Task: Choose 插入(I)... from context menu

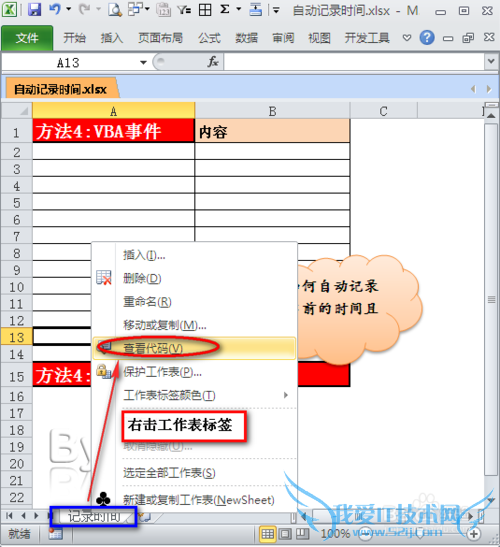Action: click(194, 255)
